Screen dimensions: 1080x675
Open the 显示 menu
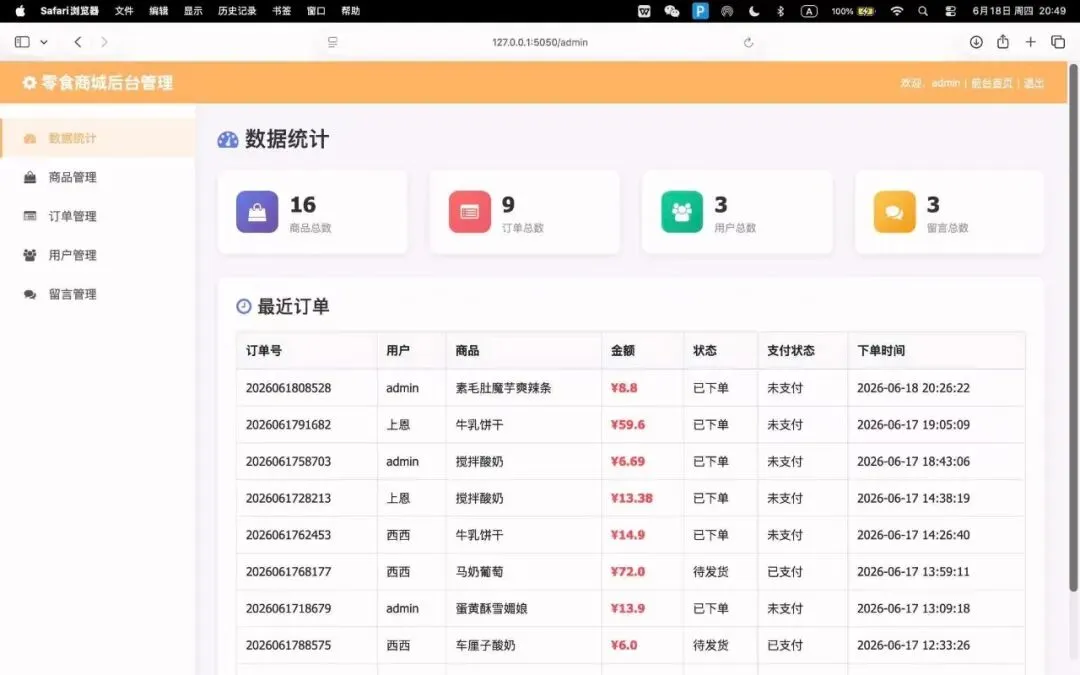[x=193, y=11]
